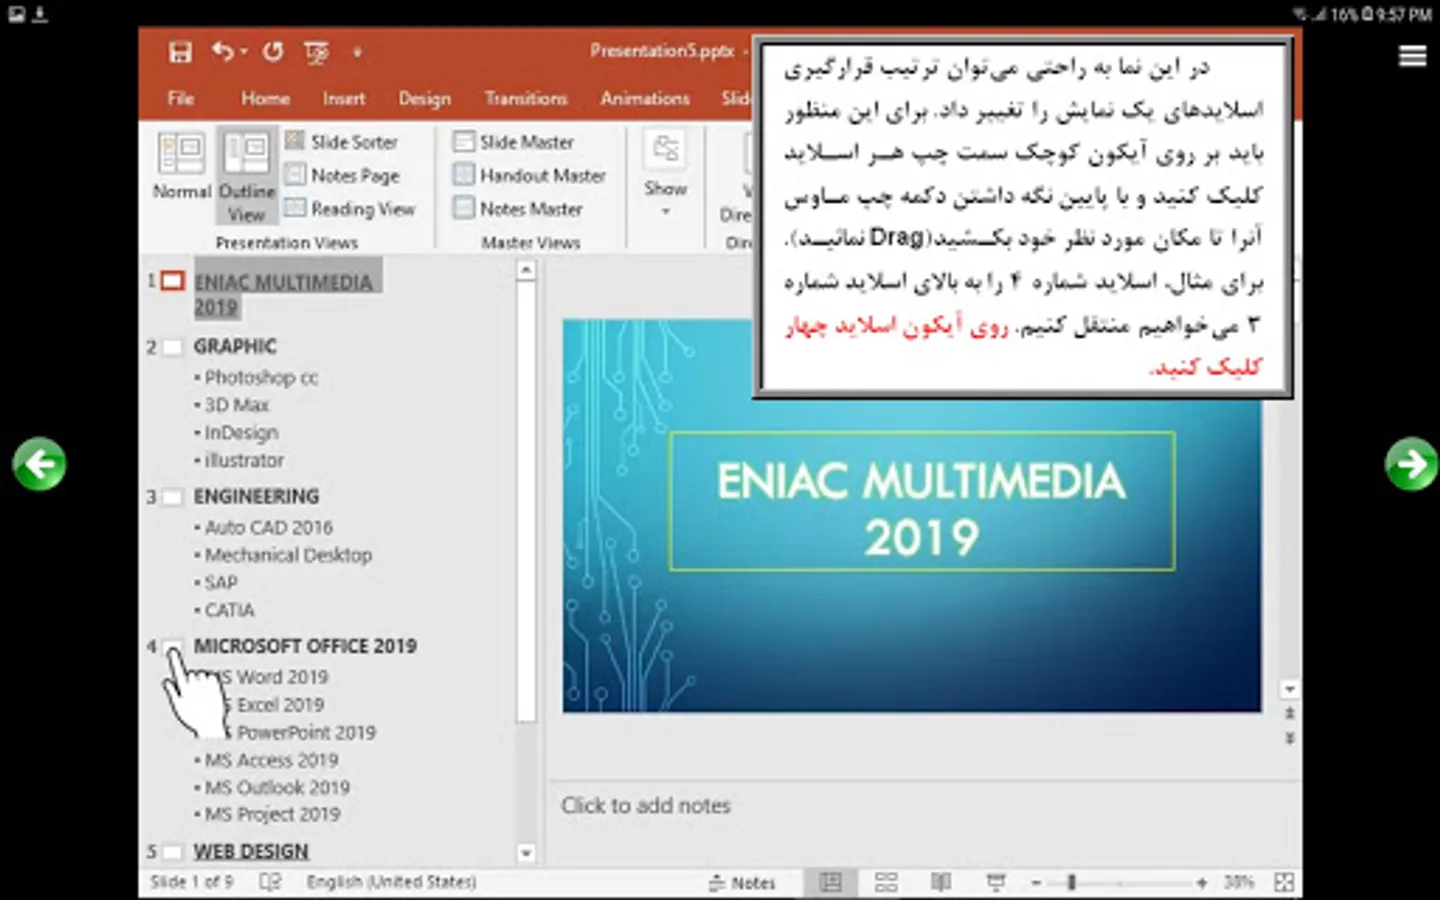This screenshot has width=1440, height=900.
Task: Toggle the Notes button in status bar
Action: pyautogui.click(x=742, y=883)
